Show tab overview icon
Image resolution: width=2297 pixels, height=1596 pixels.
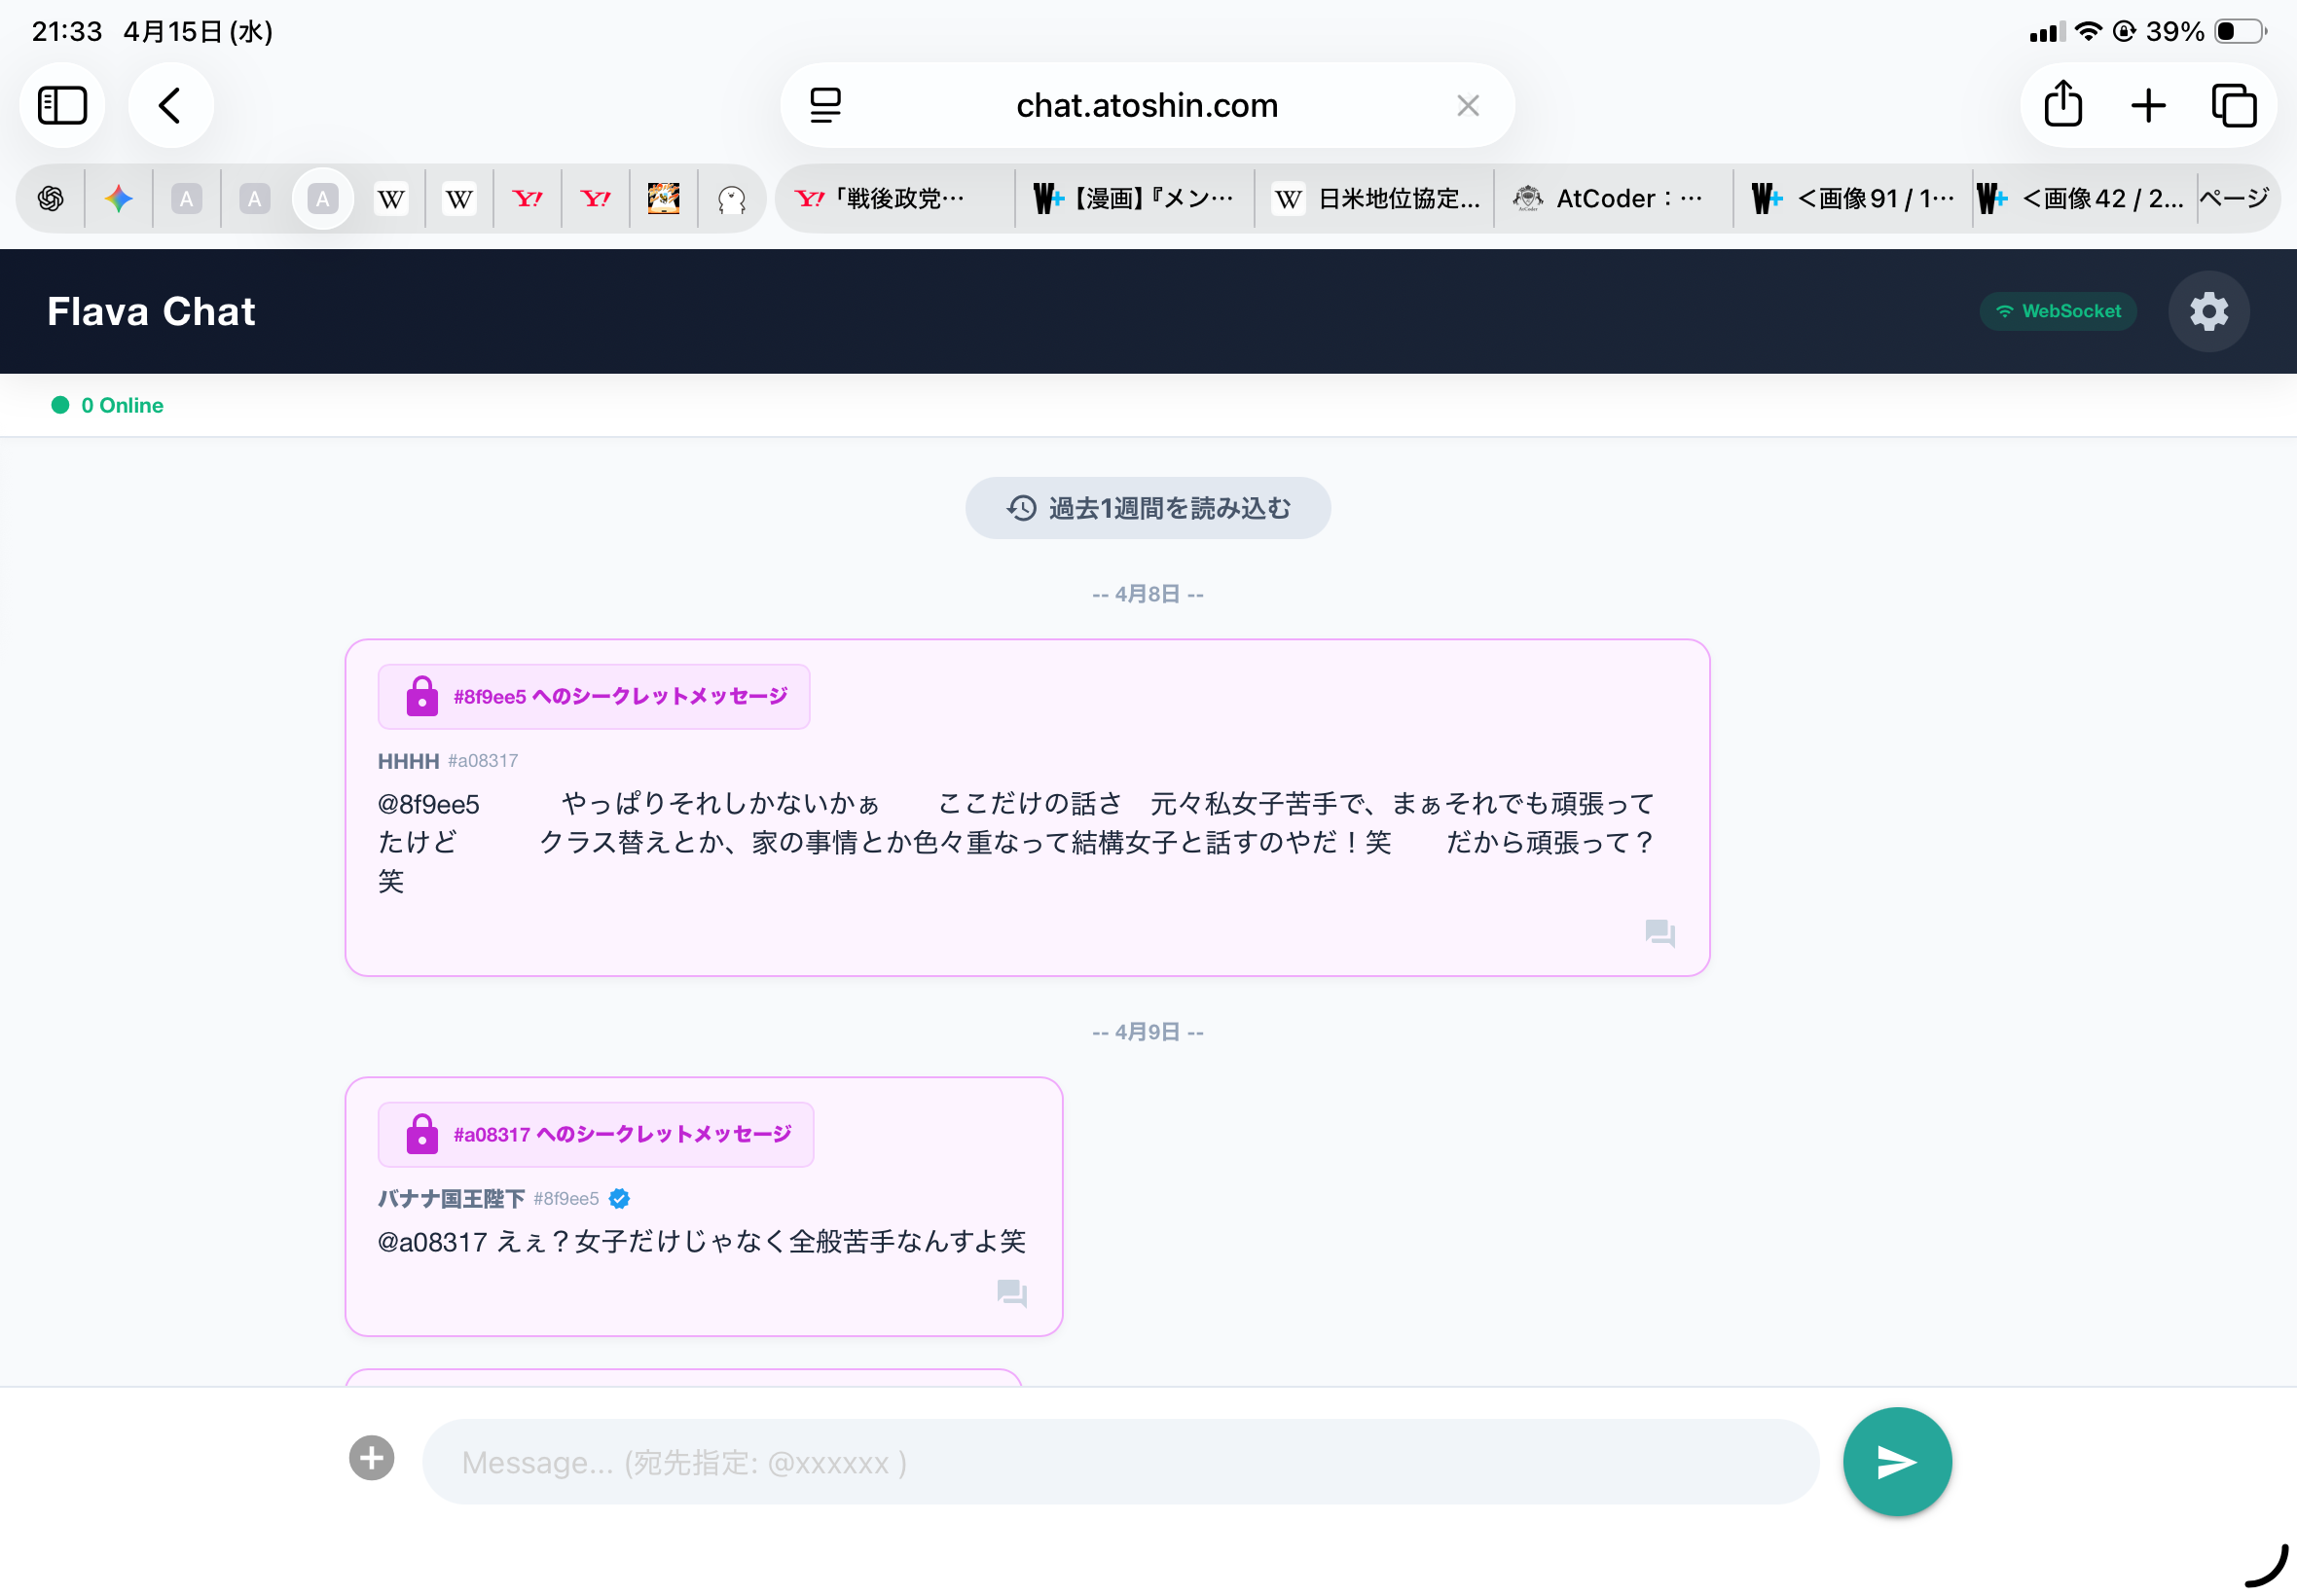coord(2233,105)
